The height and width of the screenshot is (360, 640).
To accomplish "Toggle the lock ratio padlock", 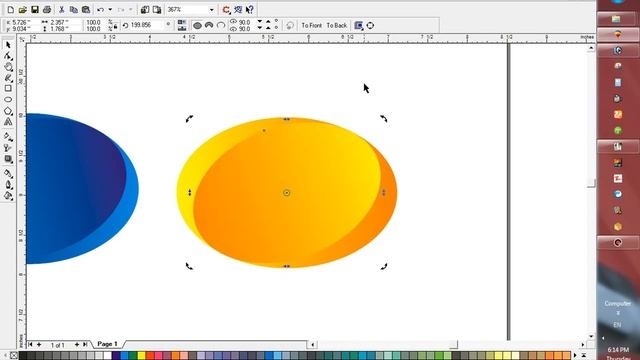I will tap(116, 26).
